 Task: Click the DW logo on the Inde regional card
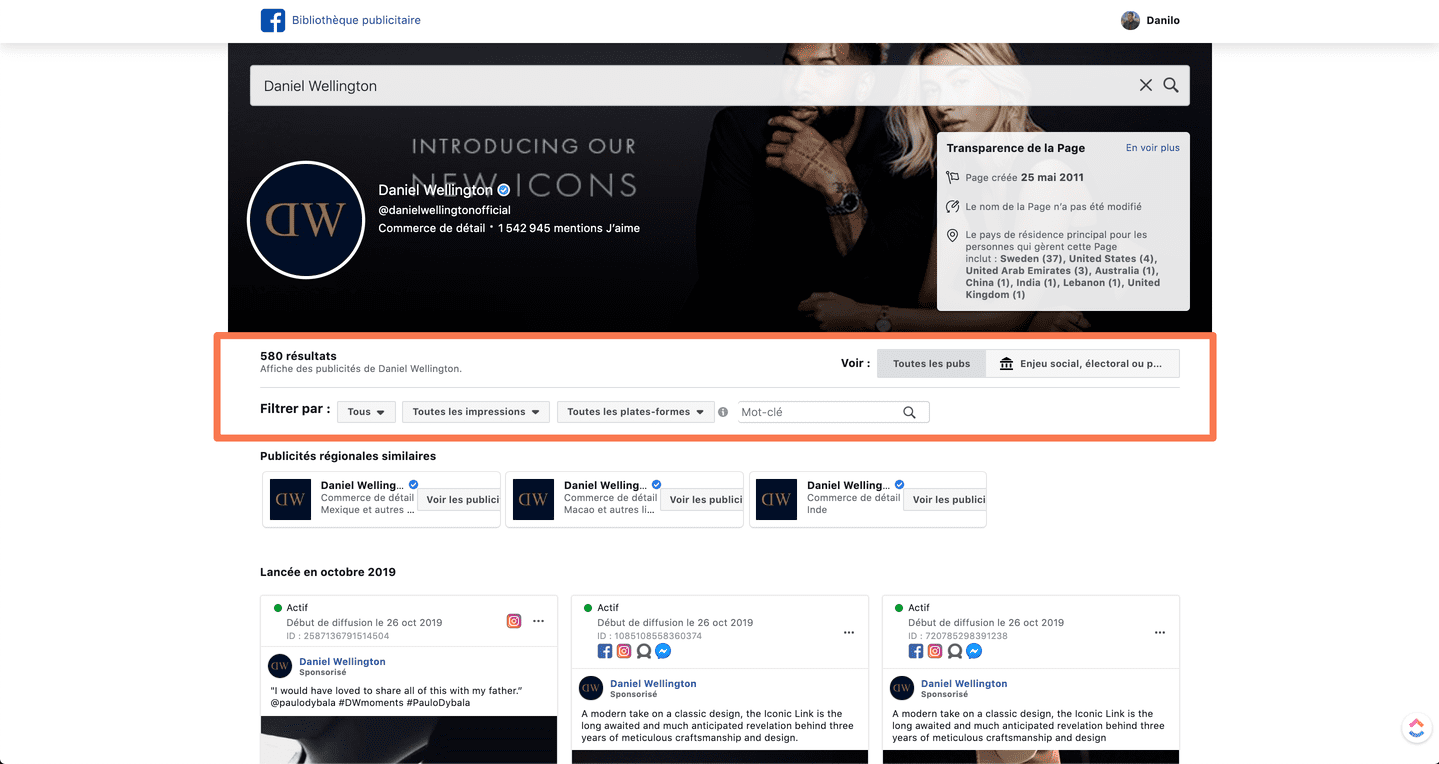(777, 499)
